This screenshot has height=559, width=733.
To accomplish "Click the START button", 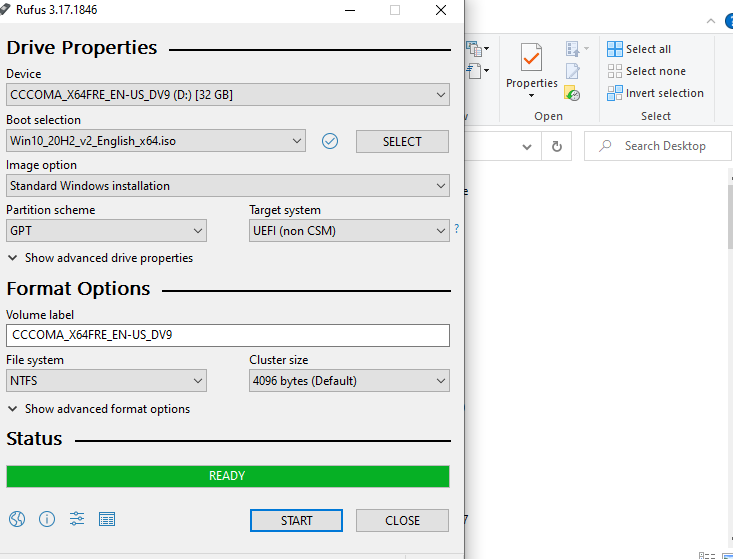I will coord(296,520).
